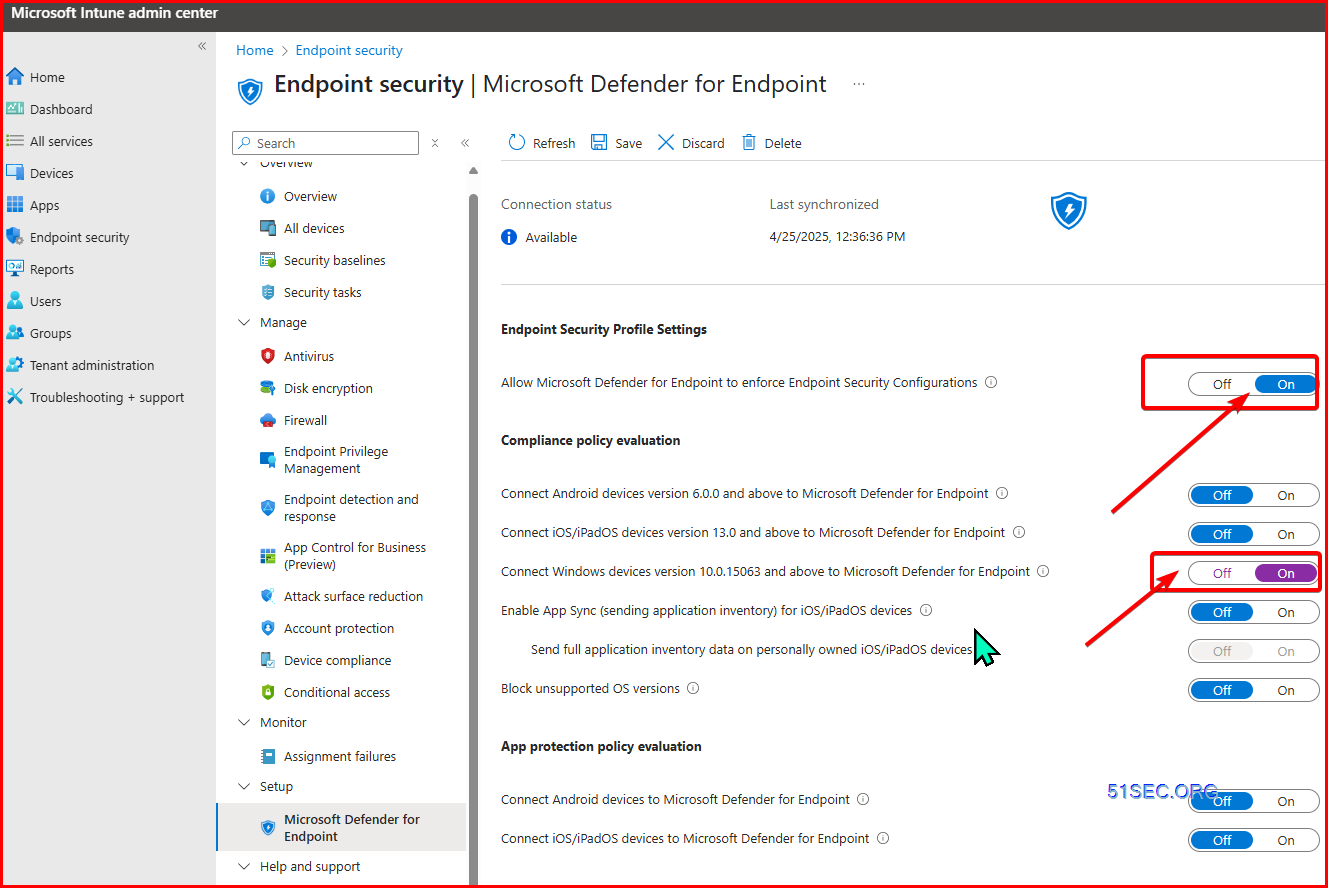Screen dimensions: 1328x888
Task: Click the Last synchronized timestamp 4/25/2025, 12:36:36 PM
Action: [837, 237]
